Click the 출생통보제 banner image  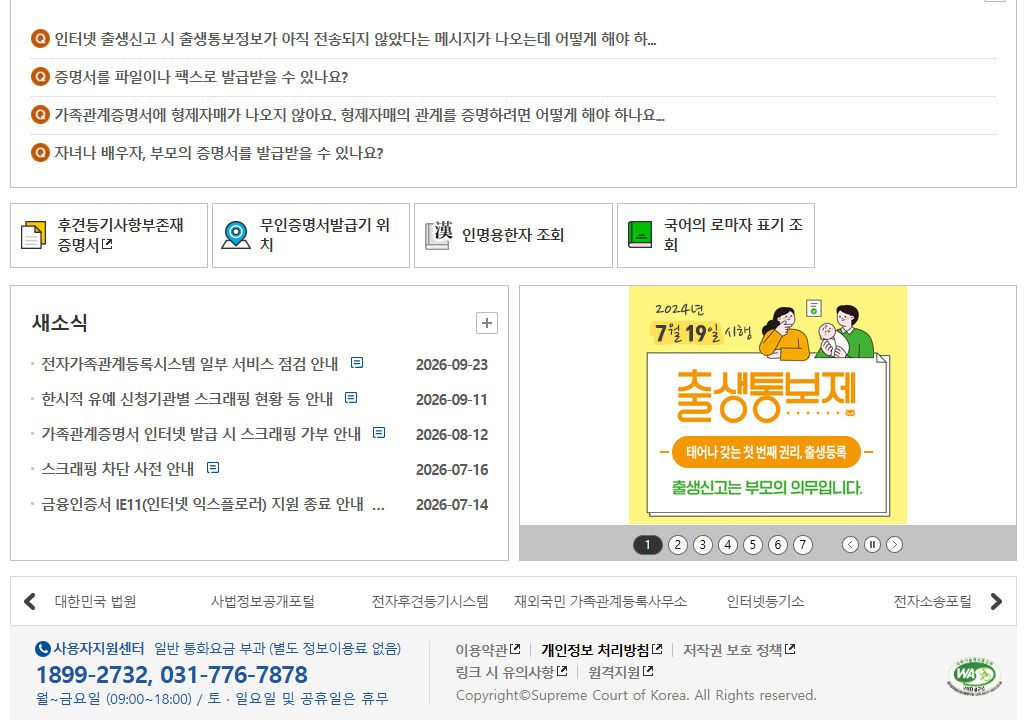768,405
